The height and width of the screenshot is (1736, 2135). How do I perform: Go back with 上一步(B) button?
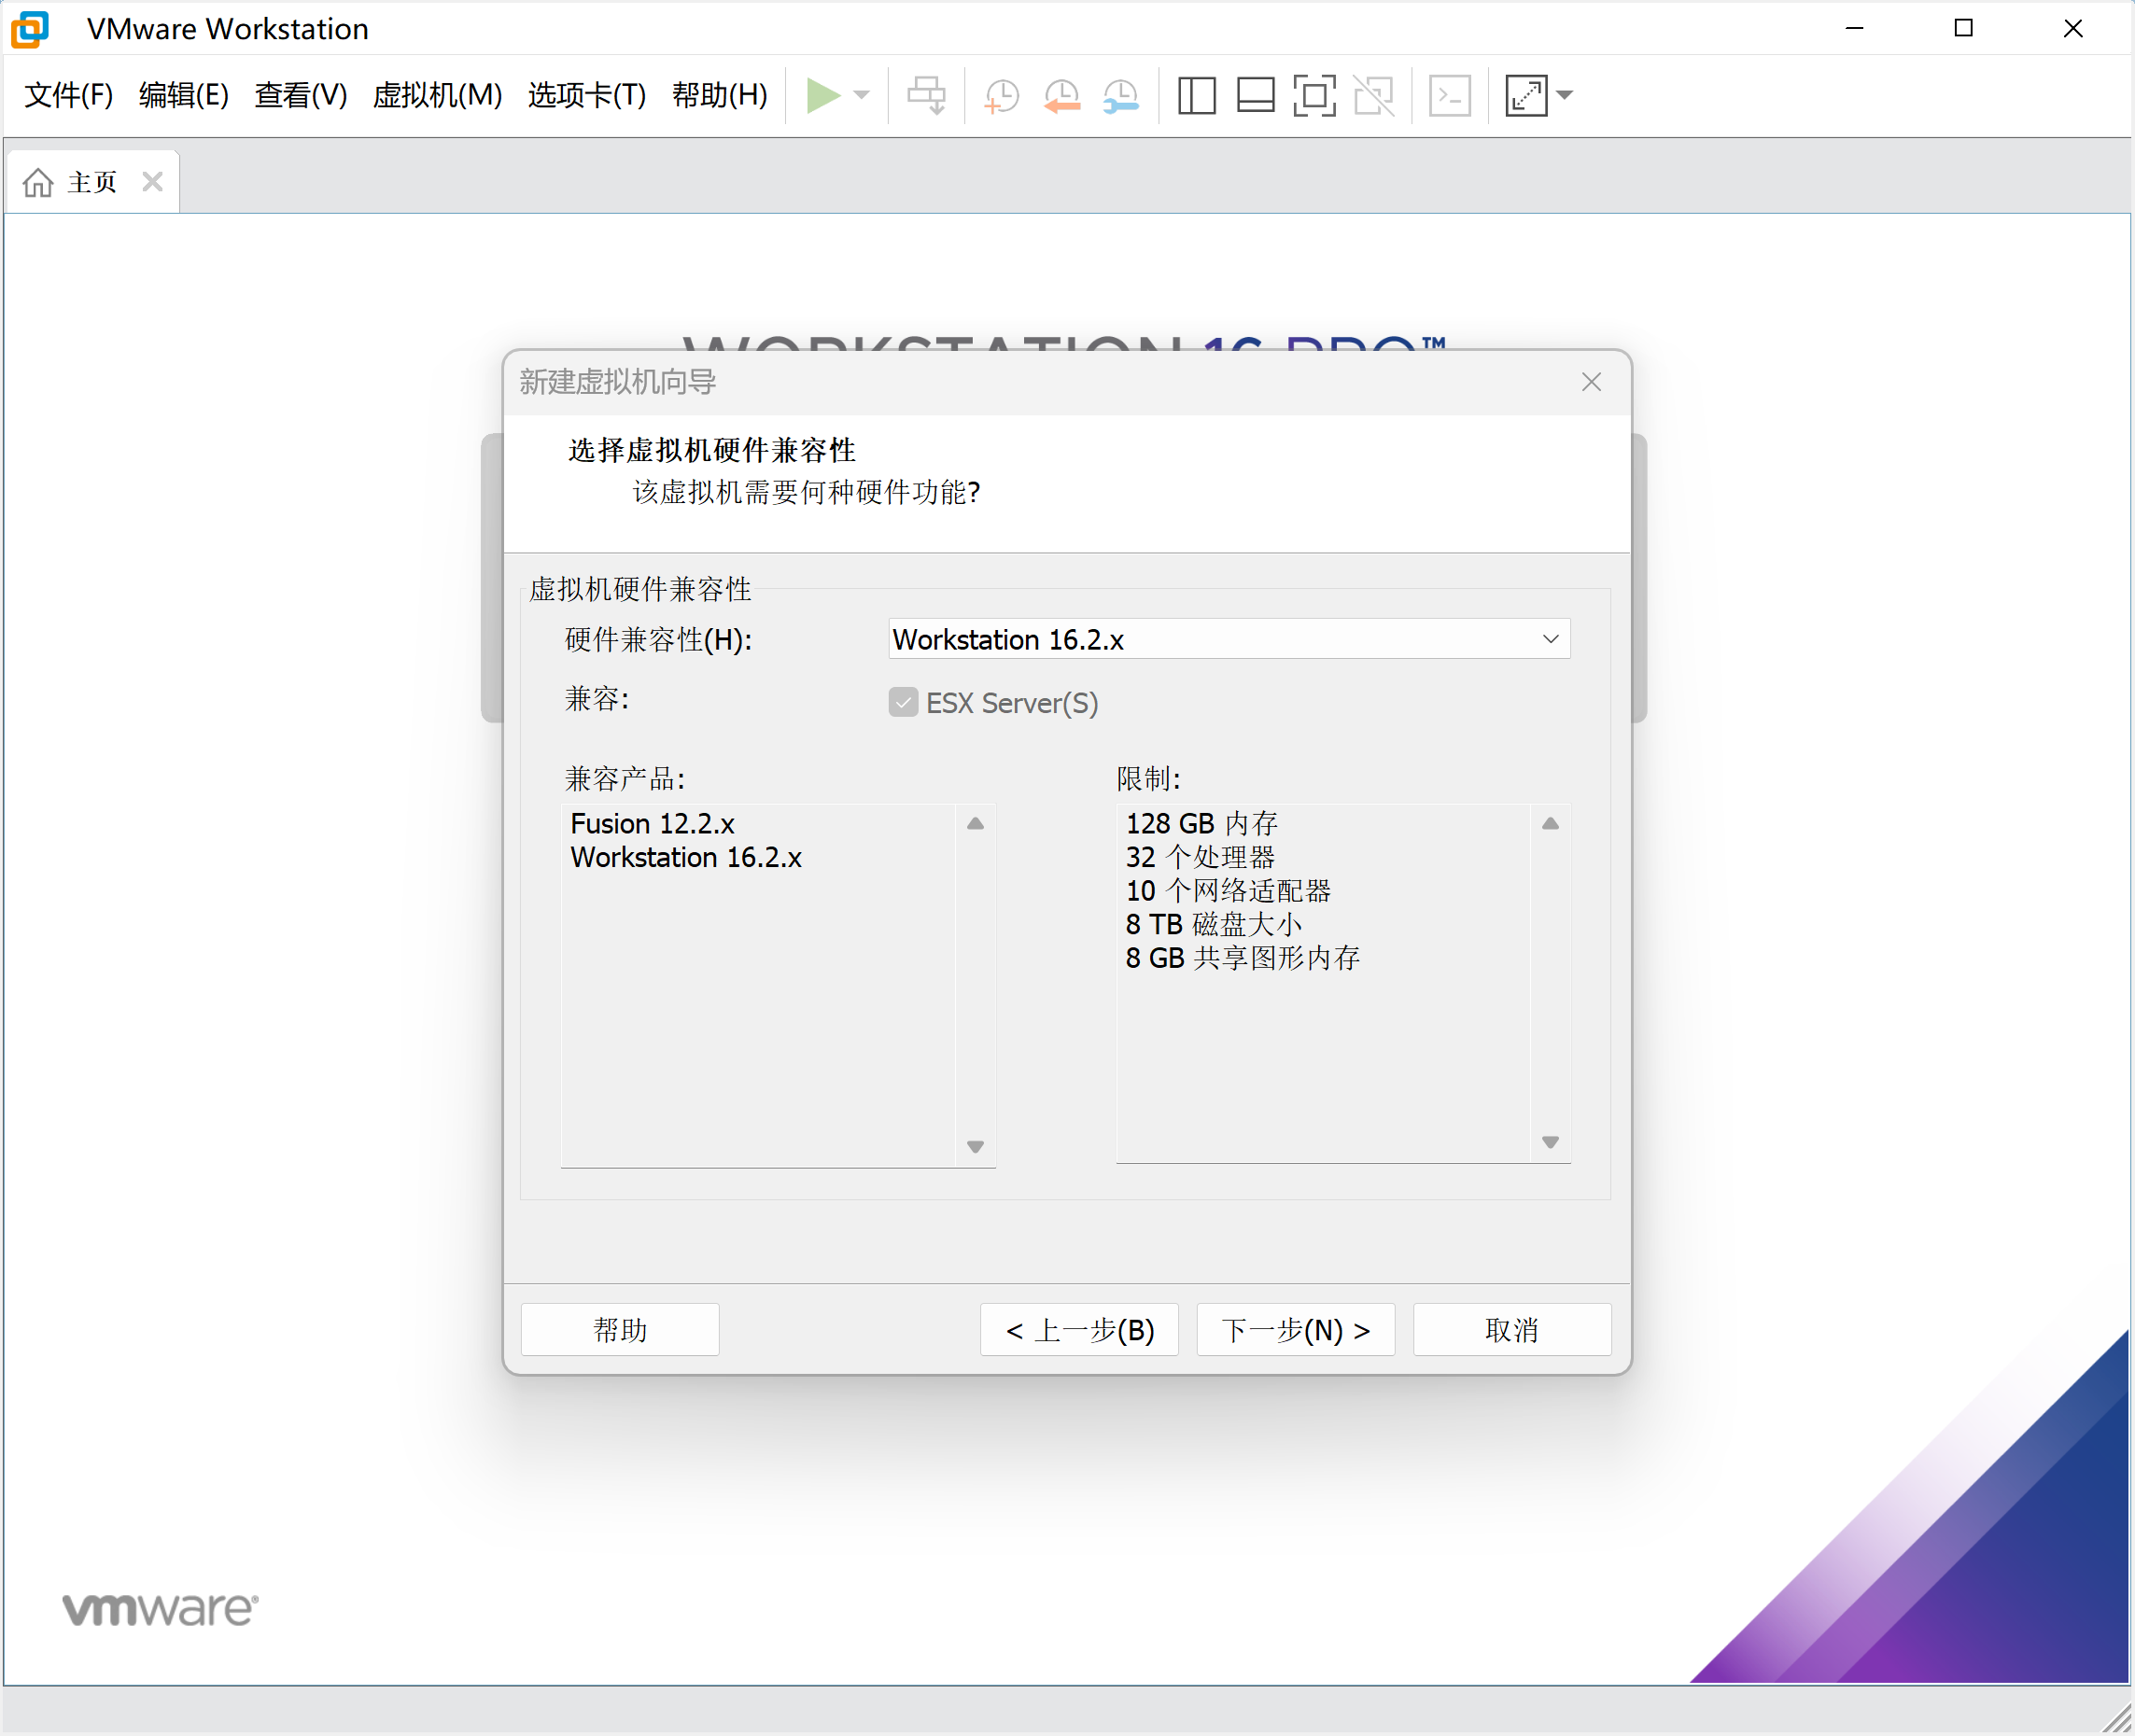(1079, 1330)
